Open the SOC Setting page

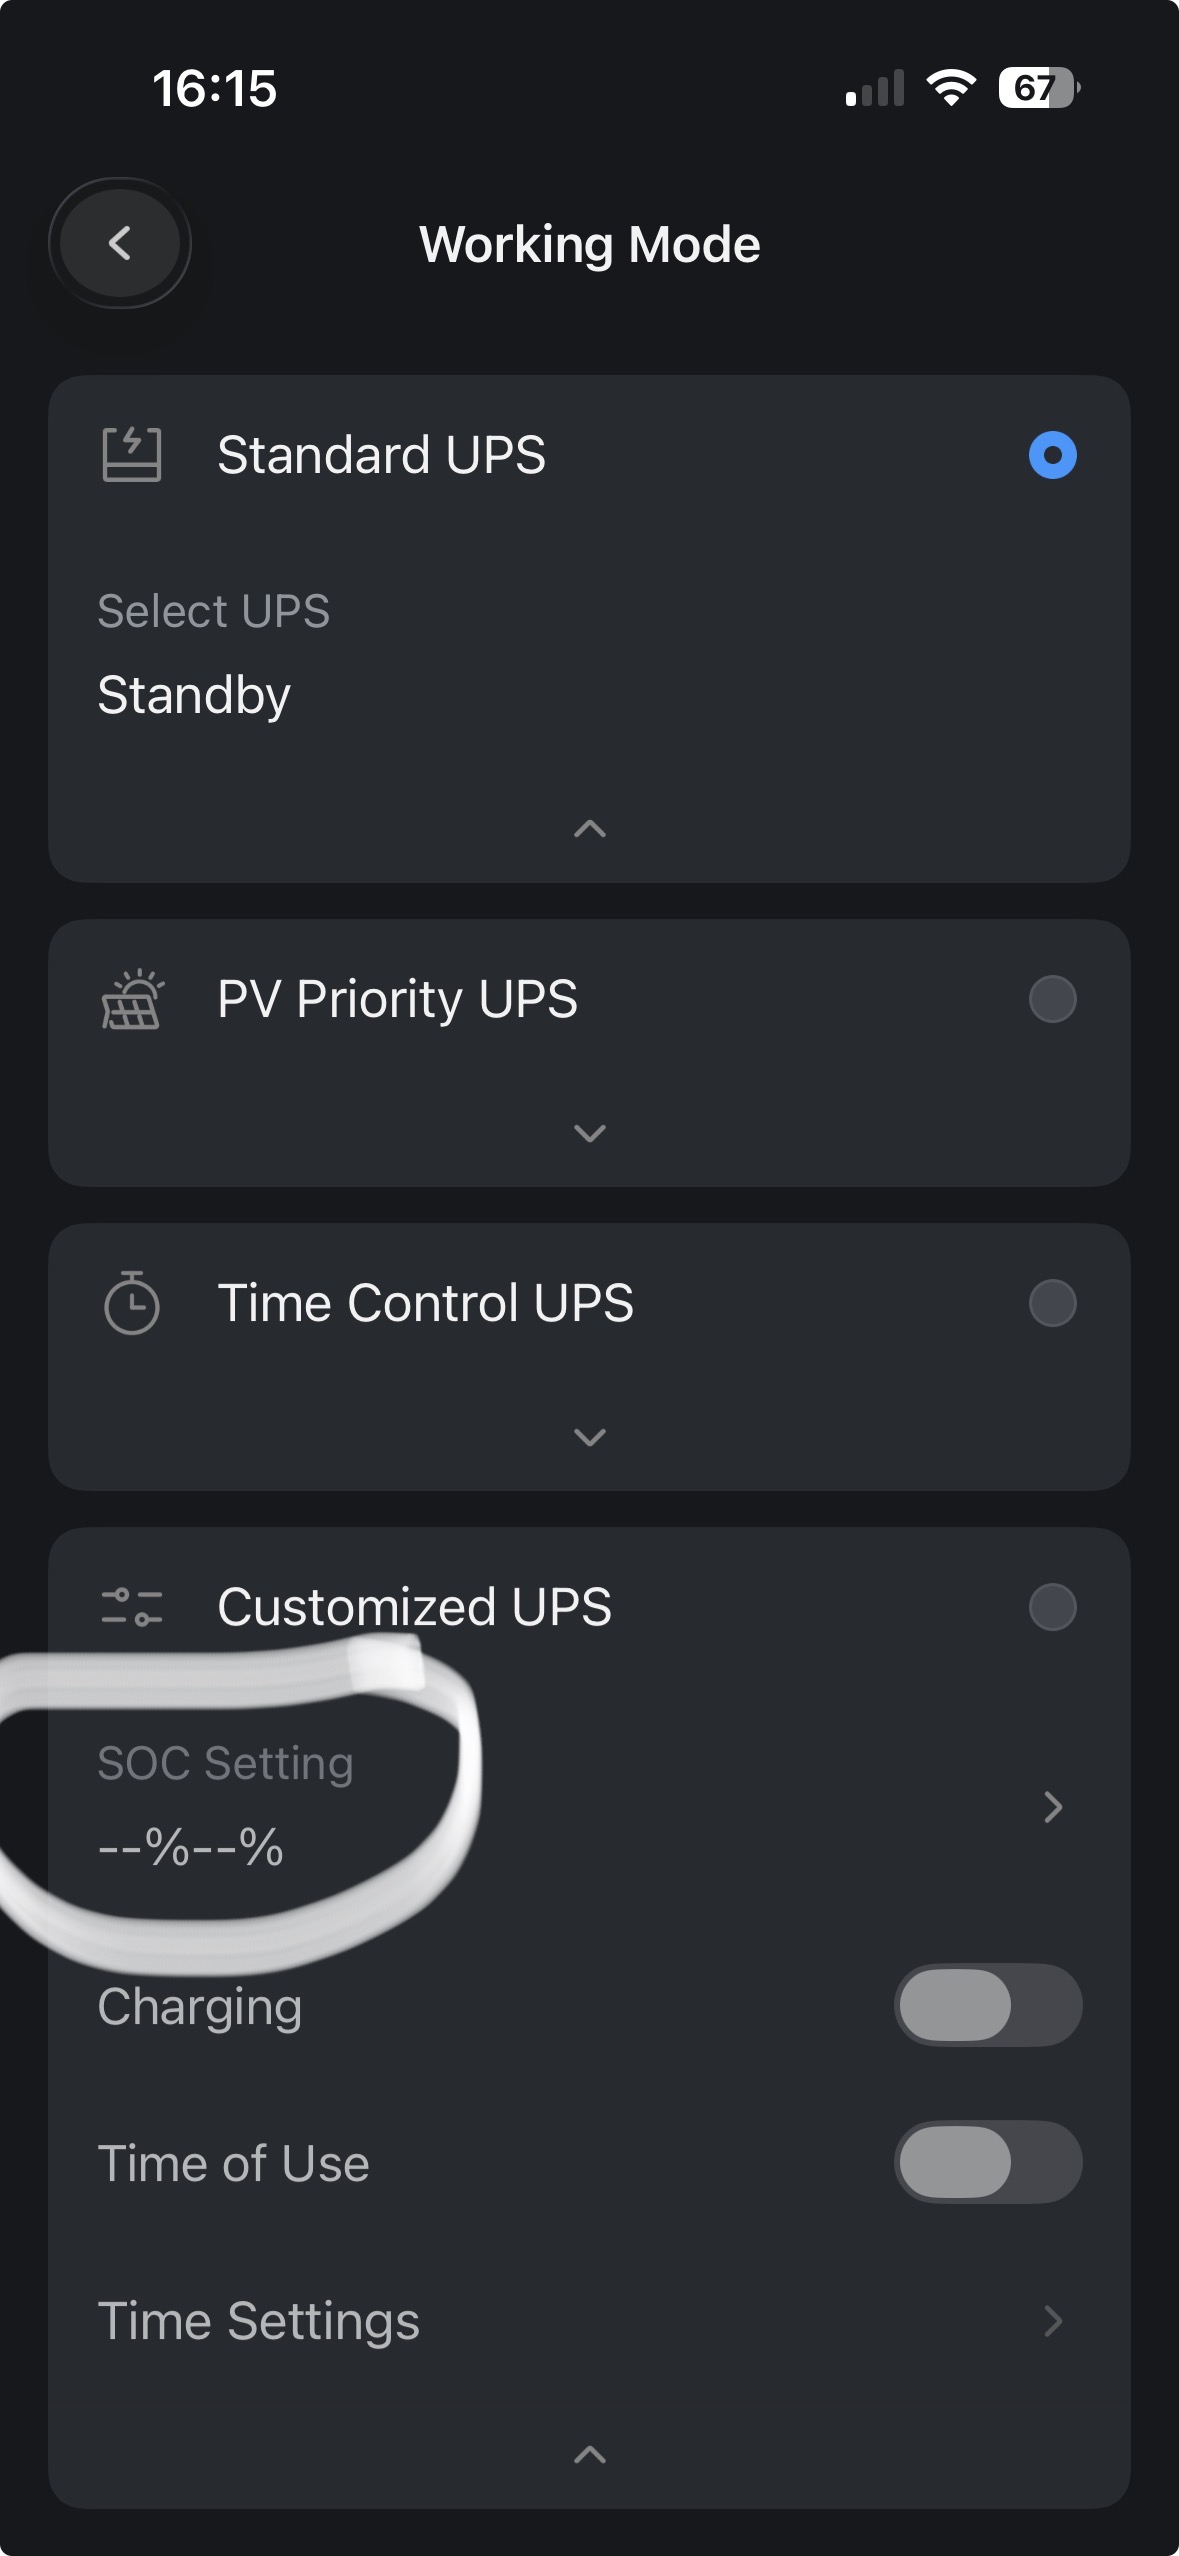[1052, 1806]
